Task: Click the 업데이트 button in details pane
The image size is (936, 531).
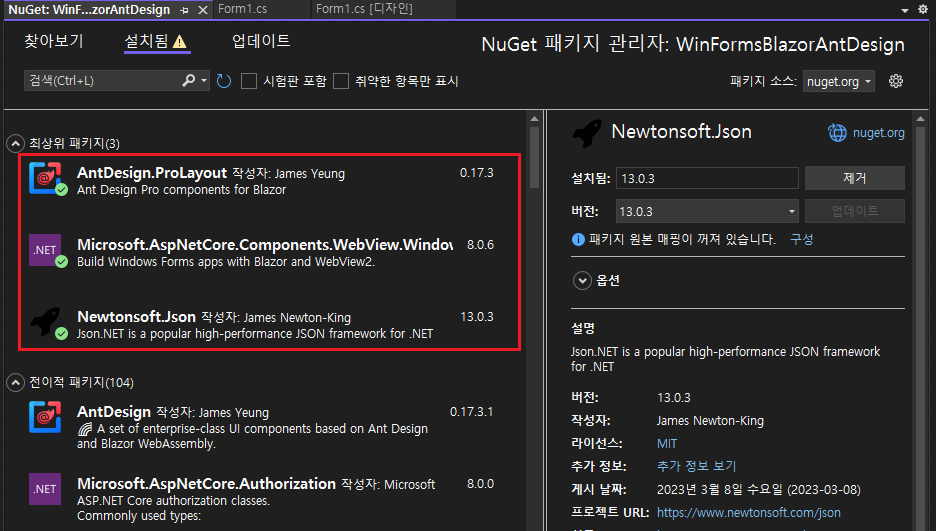Action: click(x=854, y=211)
